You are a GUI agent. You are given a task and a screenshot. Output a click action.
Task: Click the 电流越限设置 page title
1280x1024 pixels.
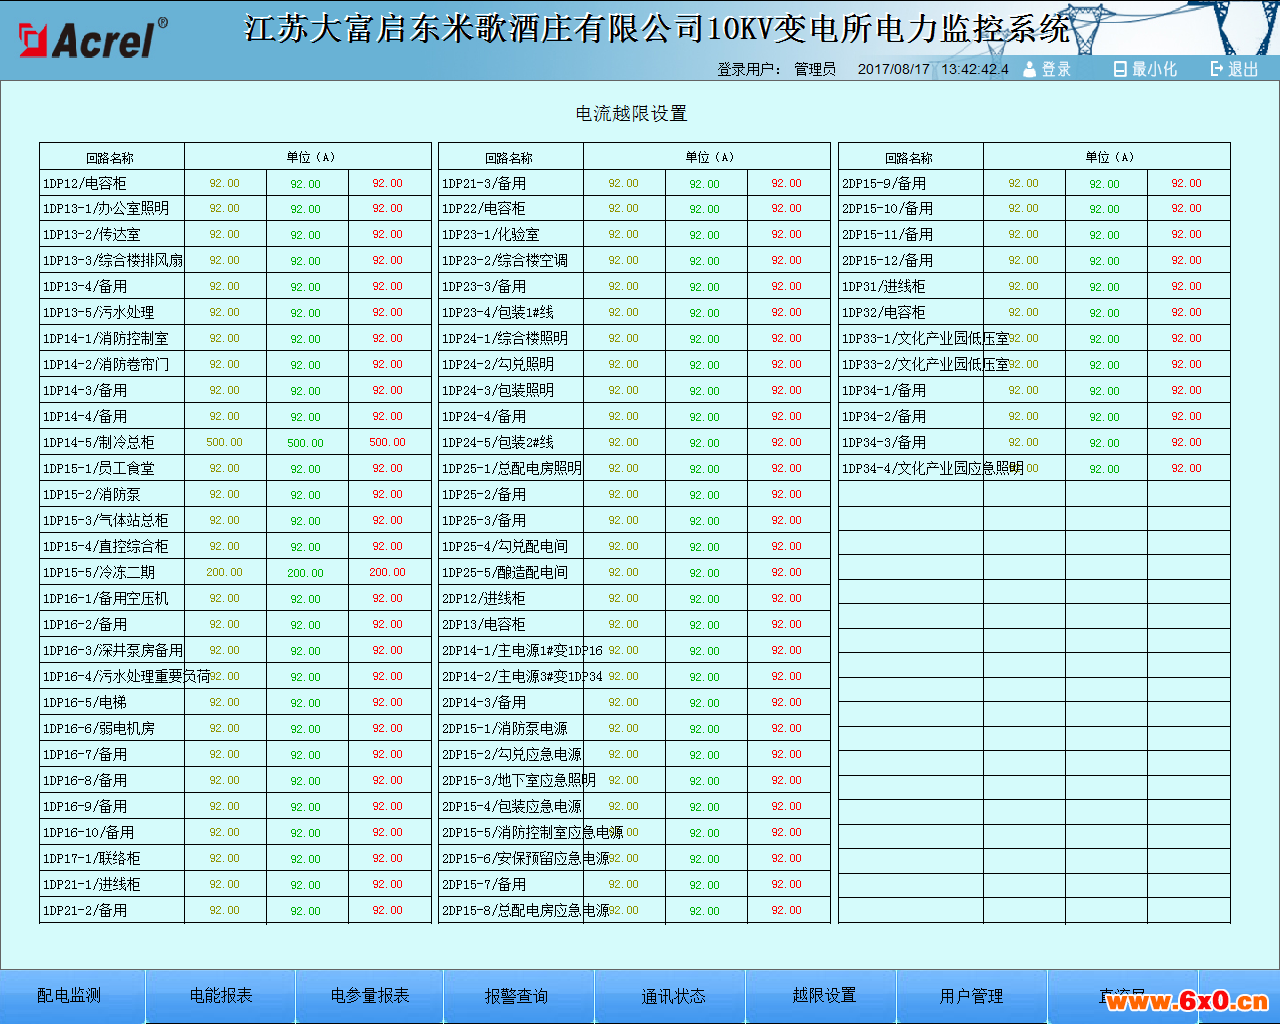(x=632, y=114)
